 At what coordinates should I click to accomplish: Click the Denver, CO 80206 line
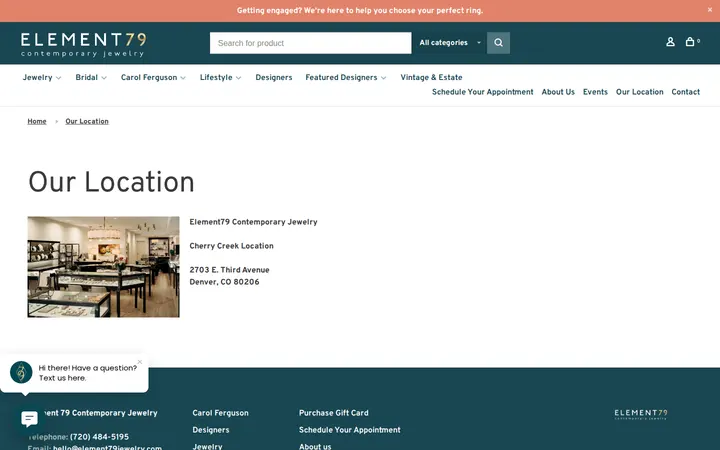pyautogui.click(x=224, y=282)
